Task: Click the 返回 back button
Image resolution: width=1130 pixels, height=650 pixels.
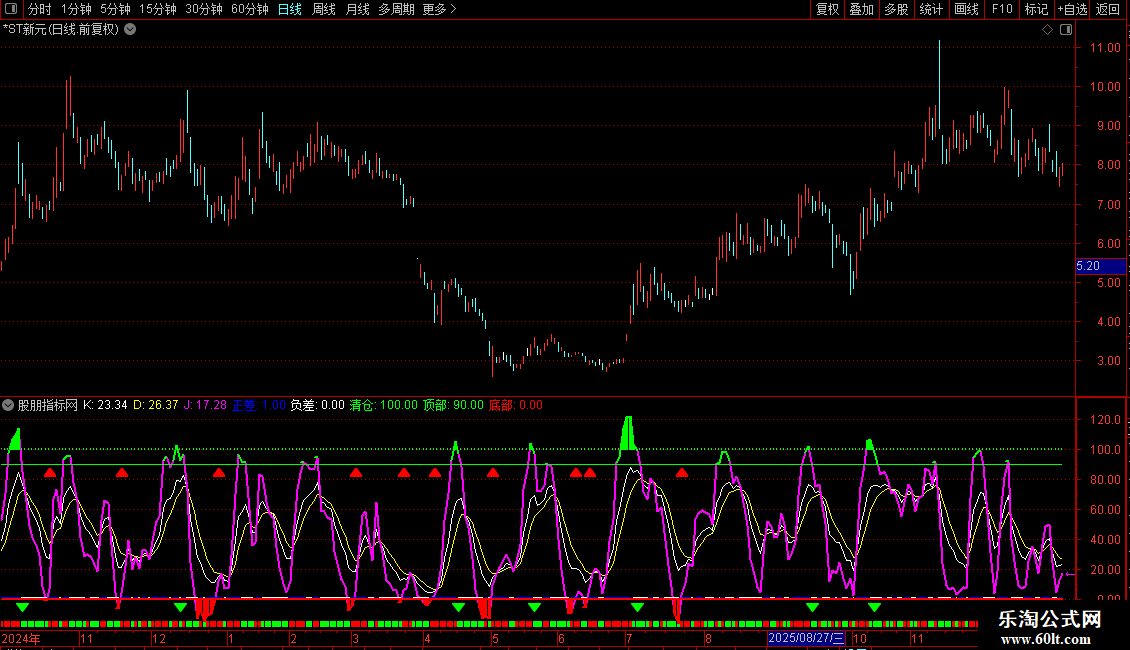Action: pos(1108,9)
